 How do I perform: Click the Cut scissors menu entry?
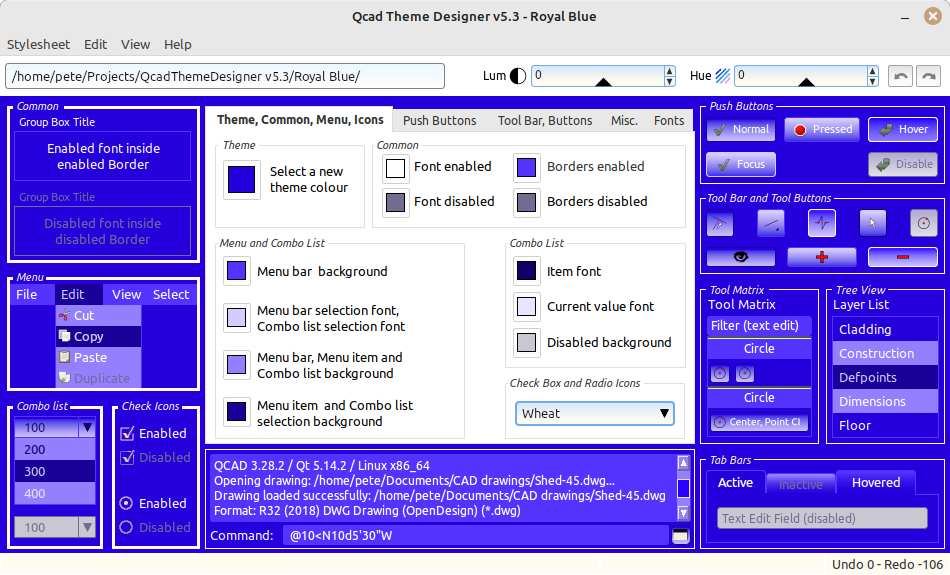(x=98, y=315)
